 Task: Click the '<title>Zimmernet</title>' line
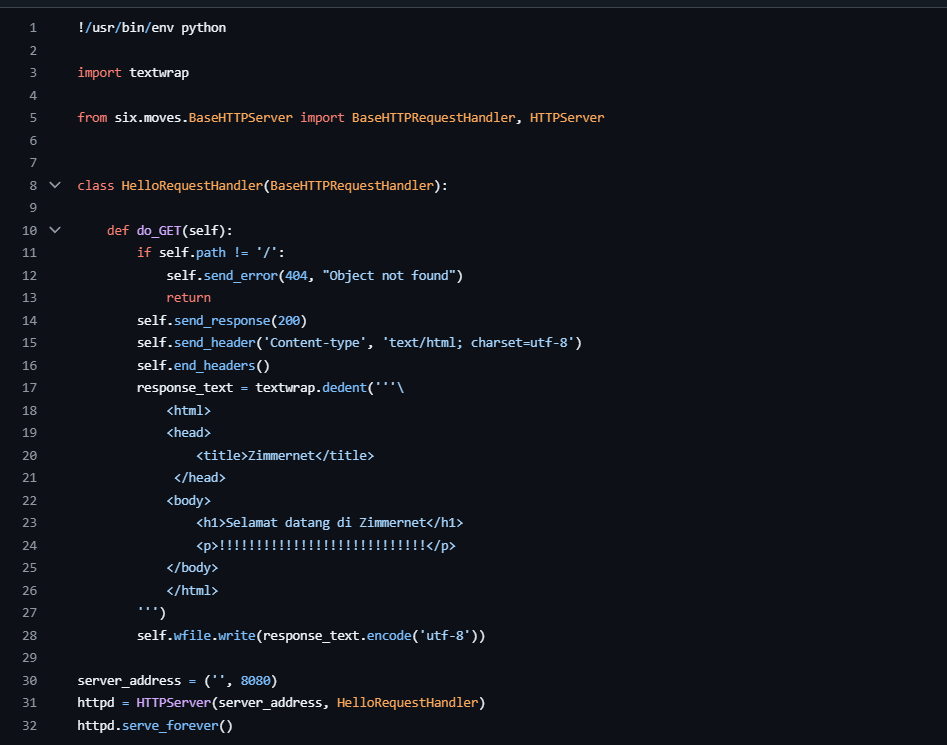click(x=285, y=455)
